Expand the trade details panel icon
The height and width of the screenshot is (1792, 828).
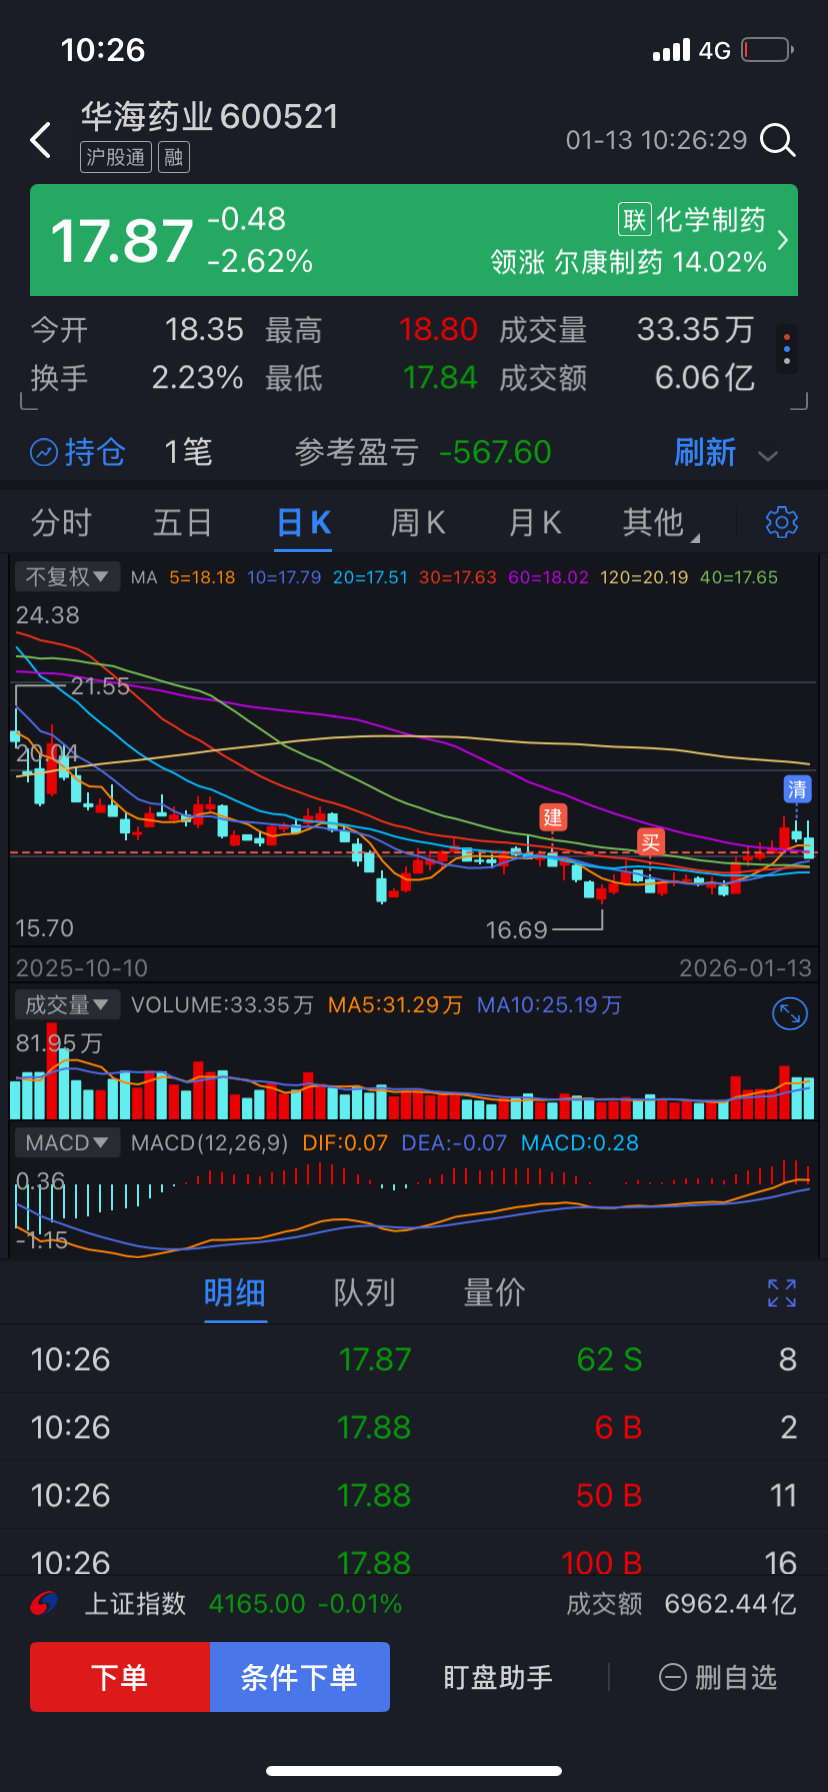(782, 1293)
